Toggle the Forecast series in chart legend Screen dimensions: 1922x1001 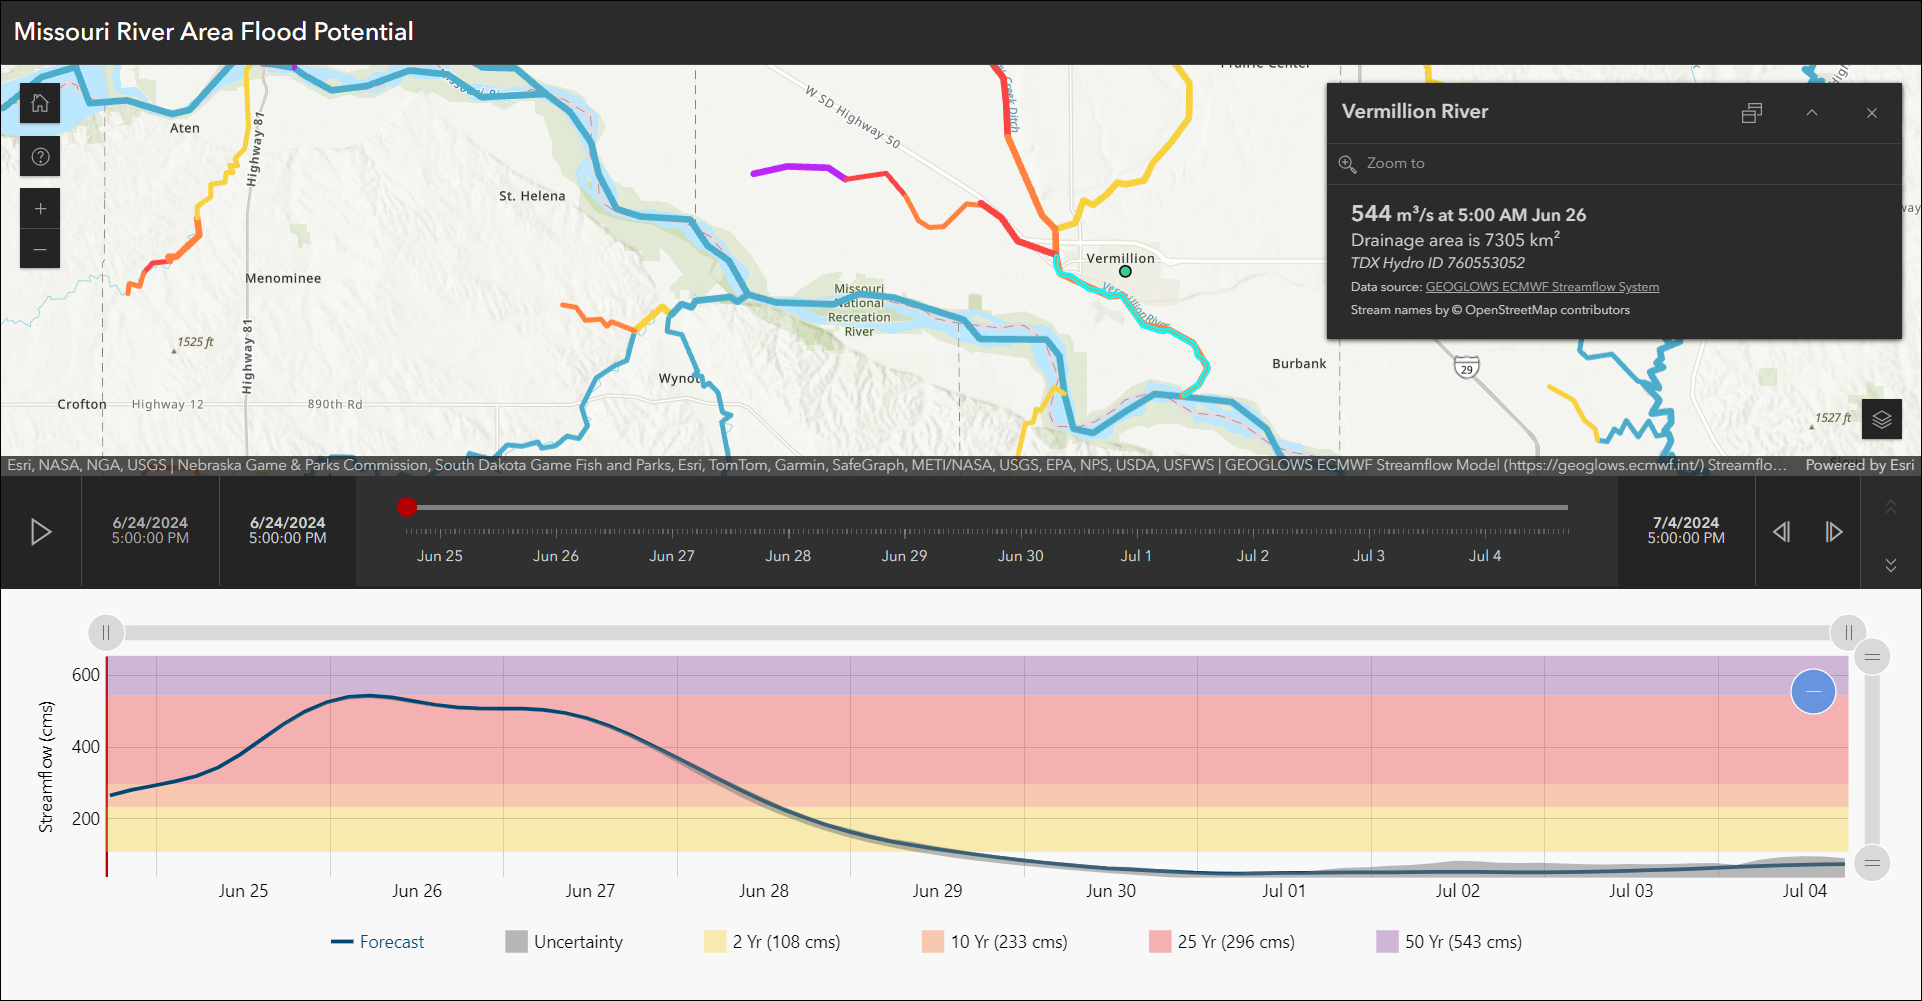pos(378,942)
